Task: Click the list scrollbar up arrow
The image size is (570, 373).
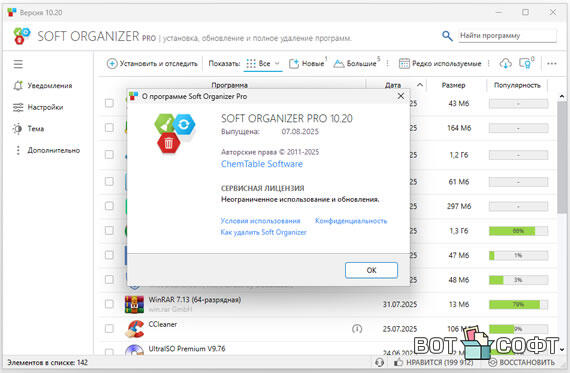Action: [562, 96]
